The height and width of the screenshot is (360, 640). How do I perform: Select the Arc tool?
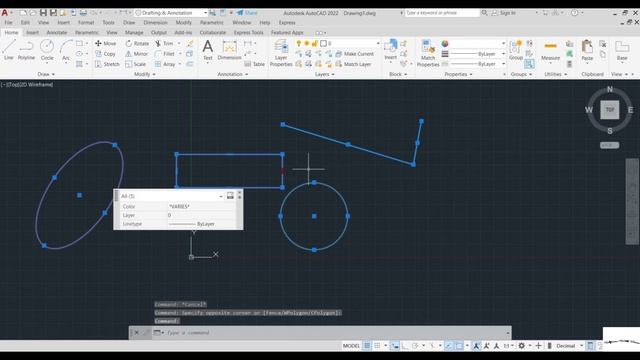(x=66, y=50)
